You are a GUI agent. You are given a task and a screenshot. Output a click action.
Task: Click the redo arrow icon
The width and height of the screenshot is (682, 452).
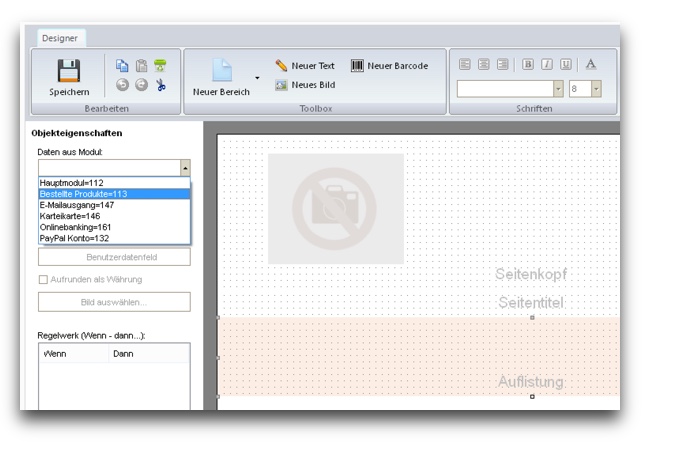click(141, 84)
